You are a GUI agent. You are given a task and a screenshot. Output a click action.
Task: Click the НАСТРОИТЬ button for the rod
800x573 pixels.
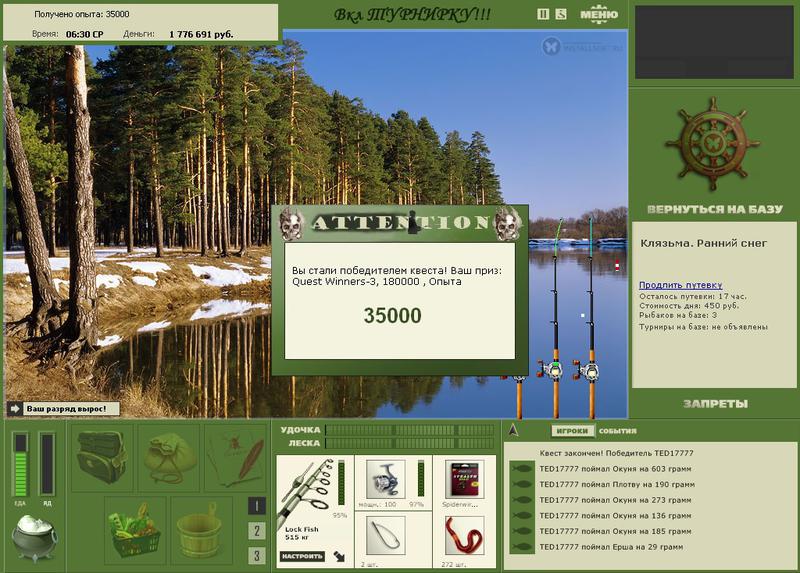coord(302,556)
